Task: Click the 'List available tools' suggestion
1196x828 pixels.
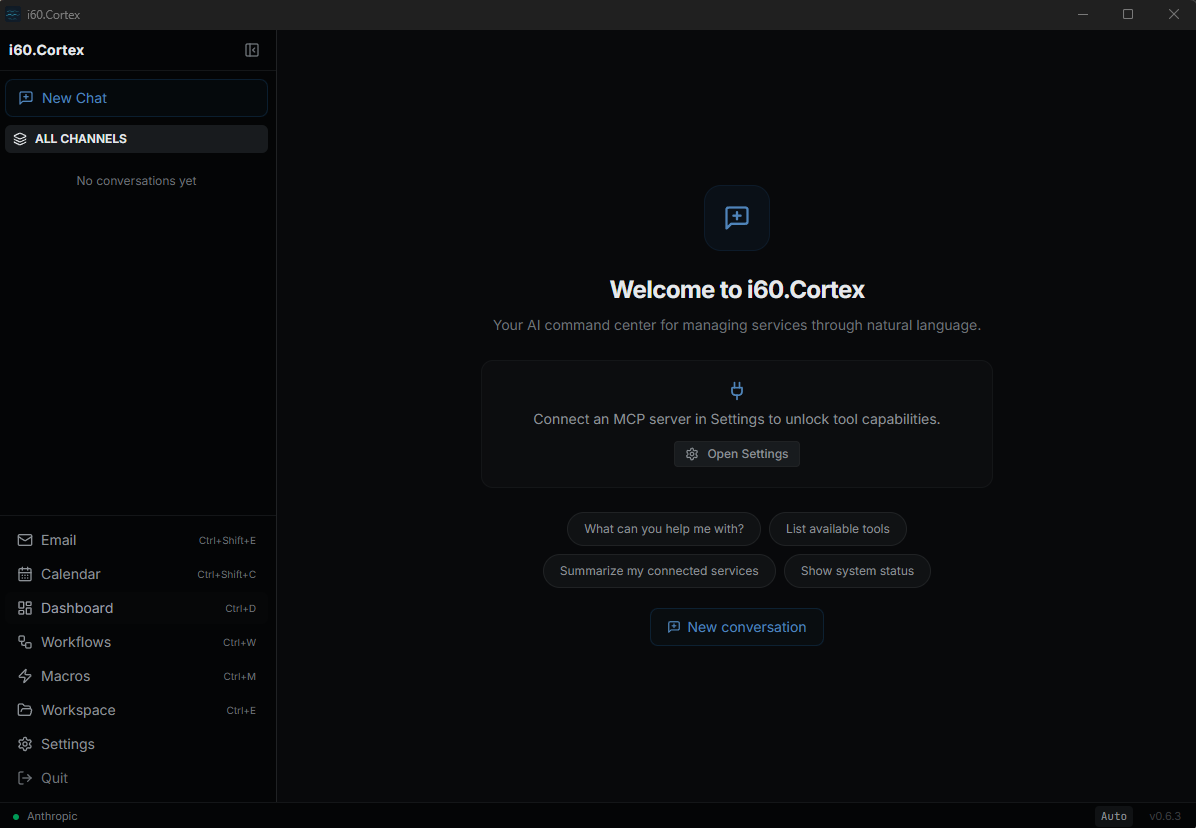Action: (x=838, y=529)
